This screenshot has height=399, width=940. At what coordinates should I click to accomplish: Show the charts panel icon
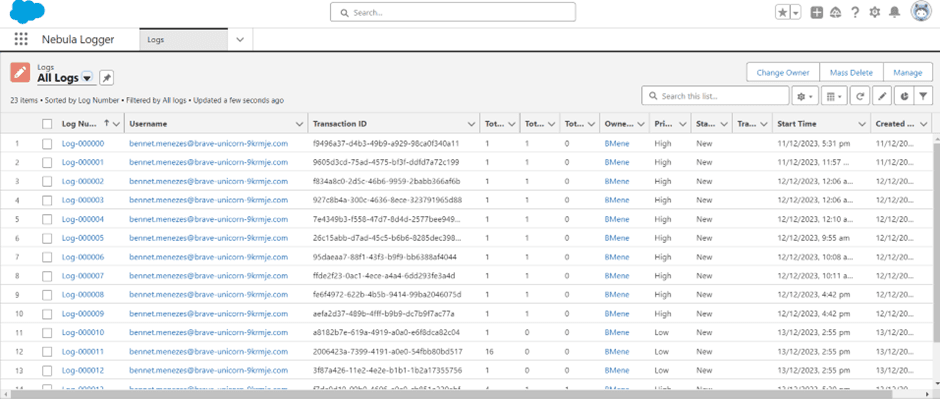click(903, 96)
